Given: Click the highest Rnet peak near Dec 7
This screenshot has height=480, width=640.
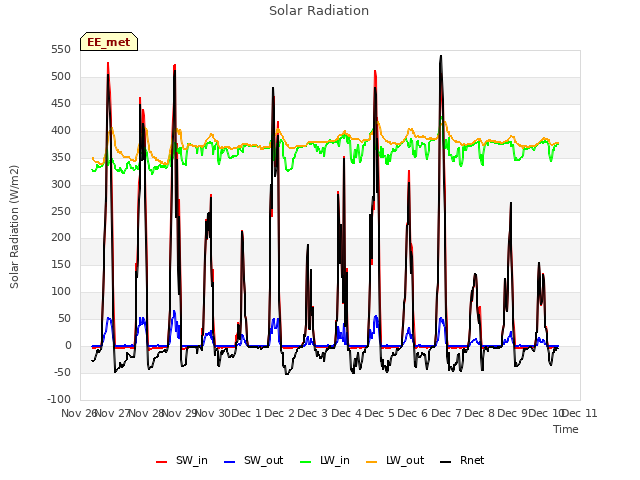Looking at the screenshot, I should pos(441,56).
